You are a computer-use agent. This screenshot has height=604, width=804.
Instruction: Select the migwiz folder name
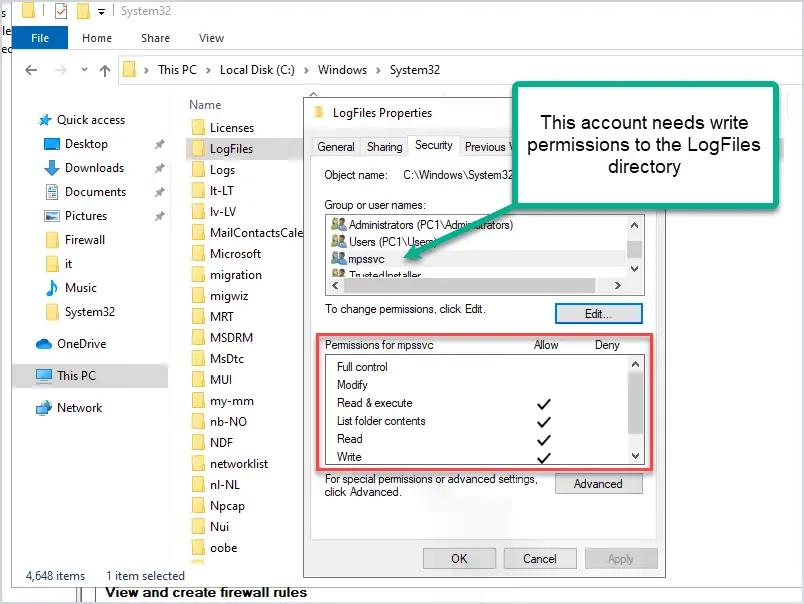(229, 296)
